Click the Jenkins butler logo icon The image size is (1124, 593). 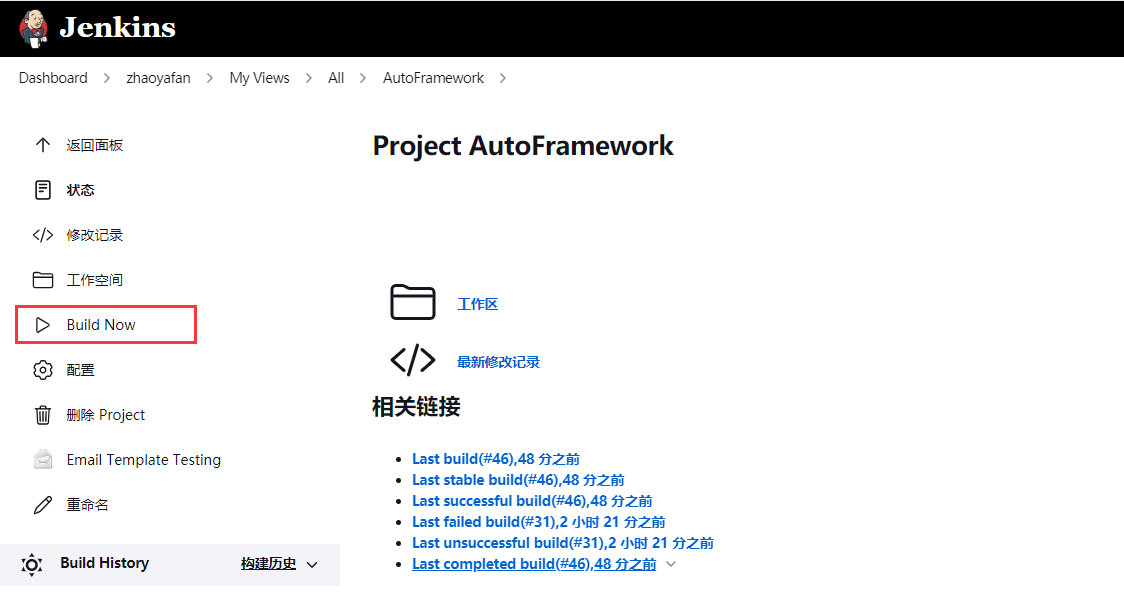coord(34,29)
